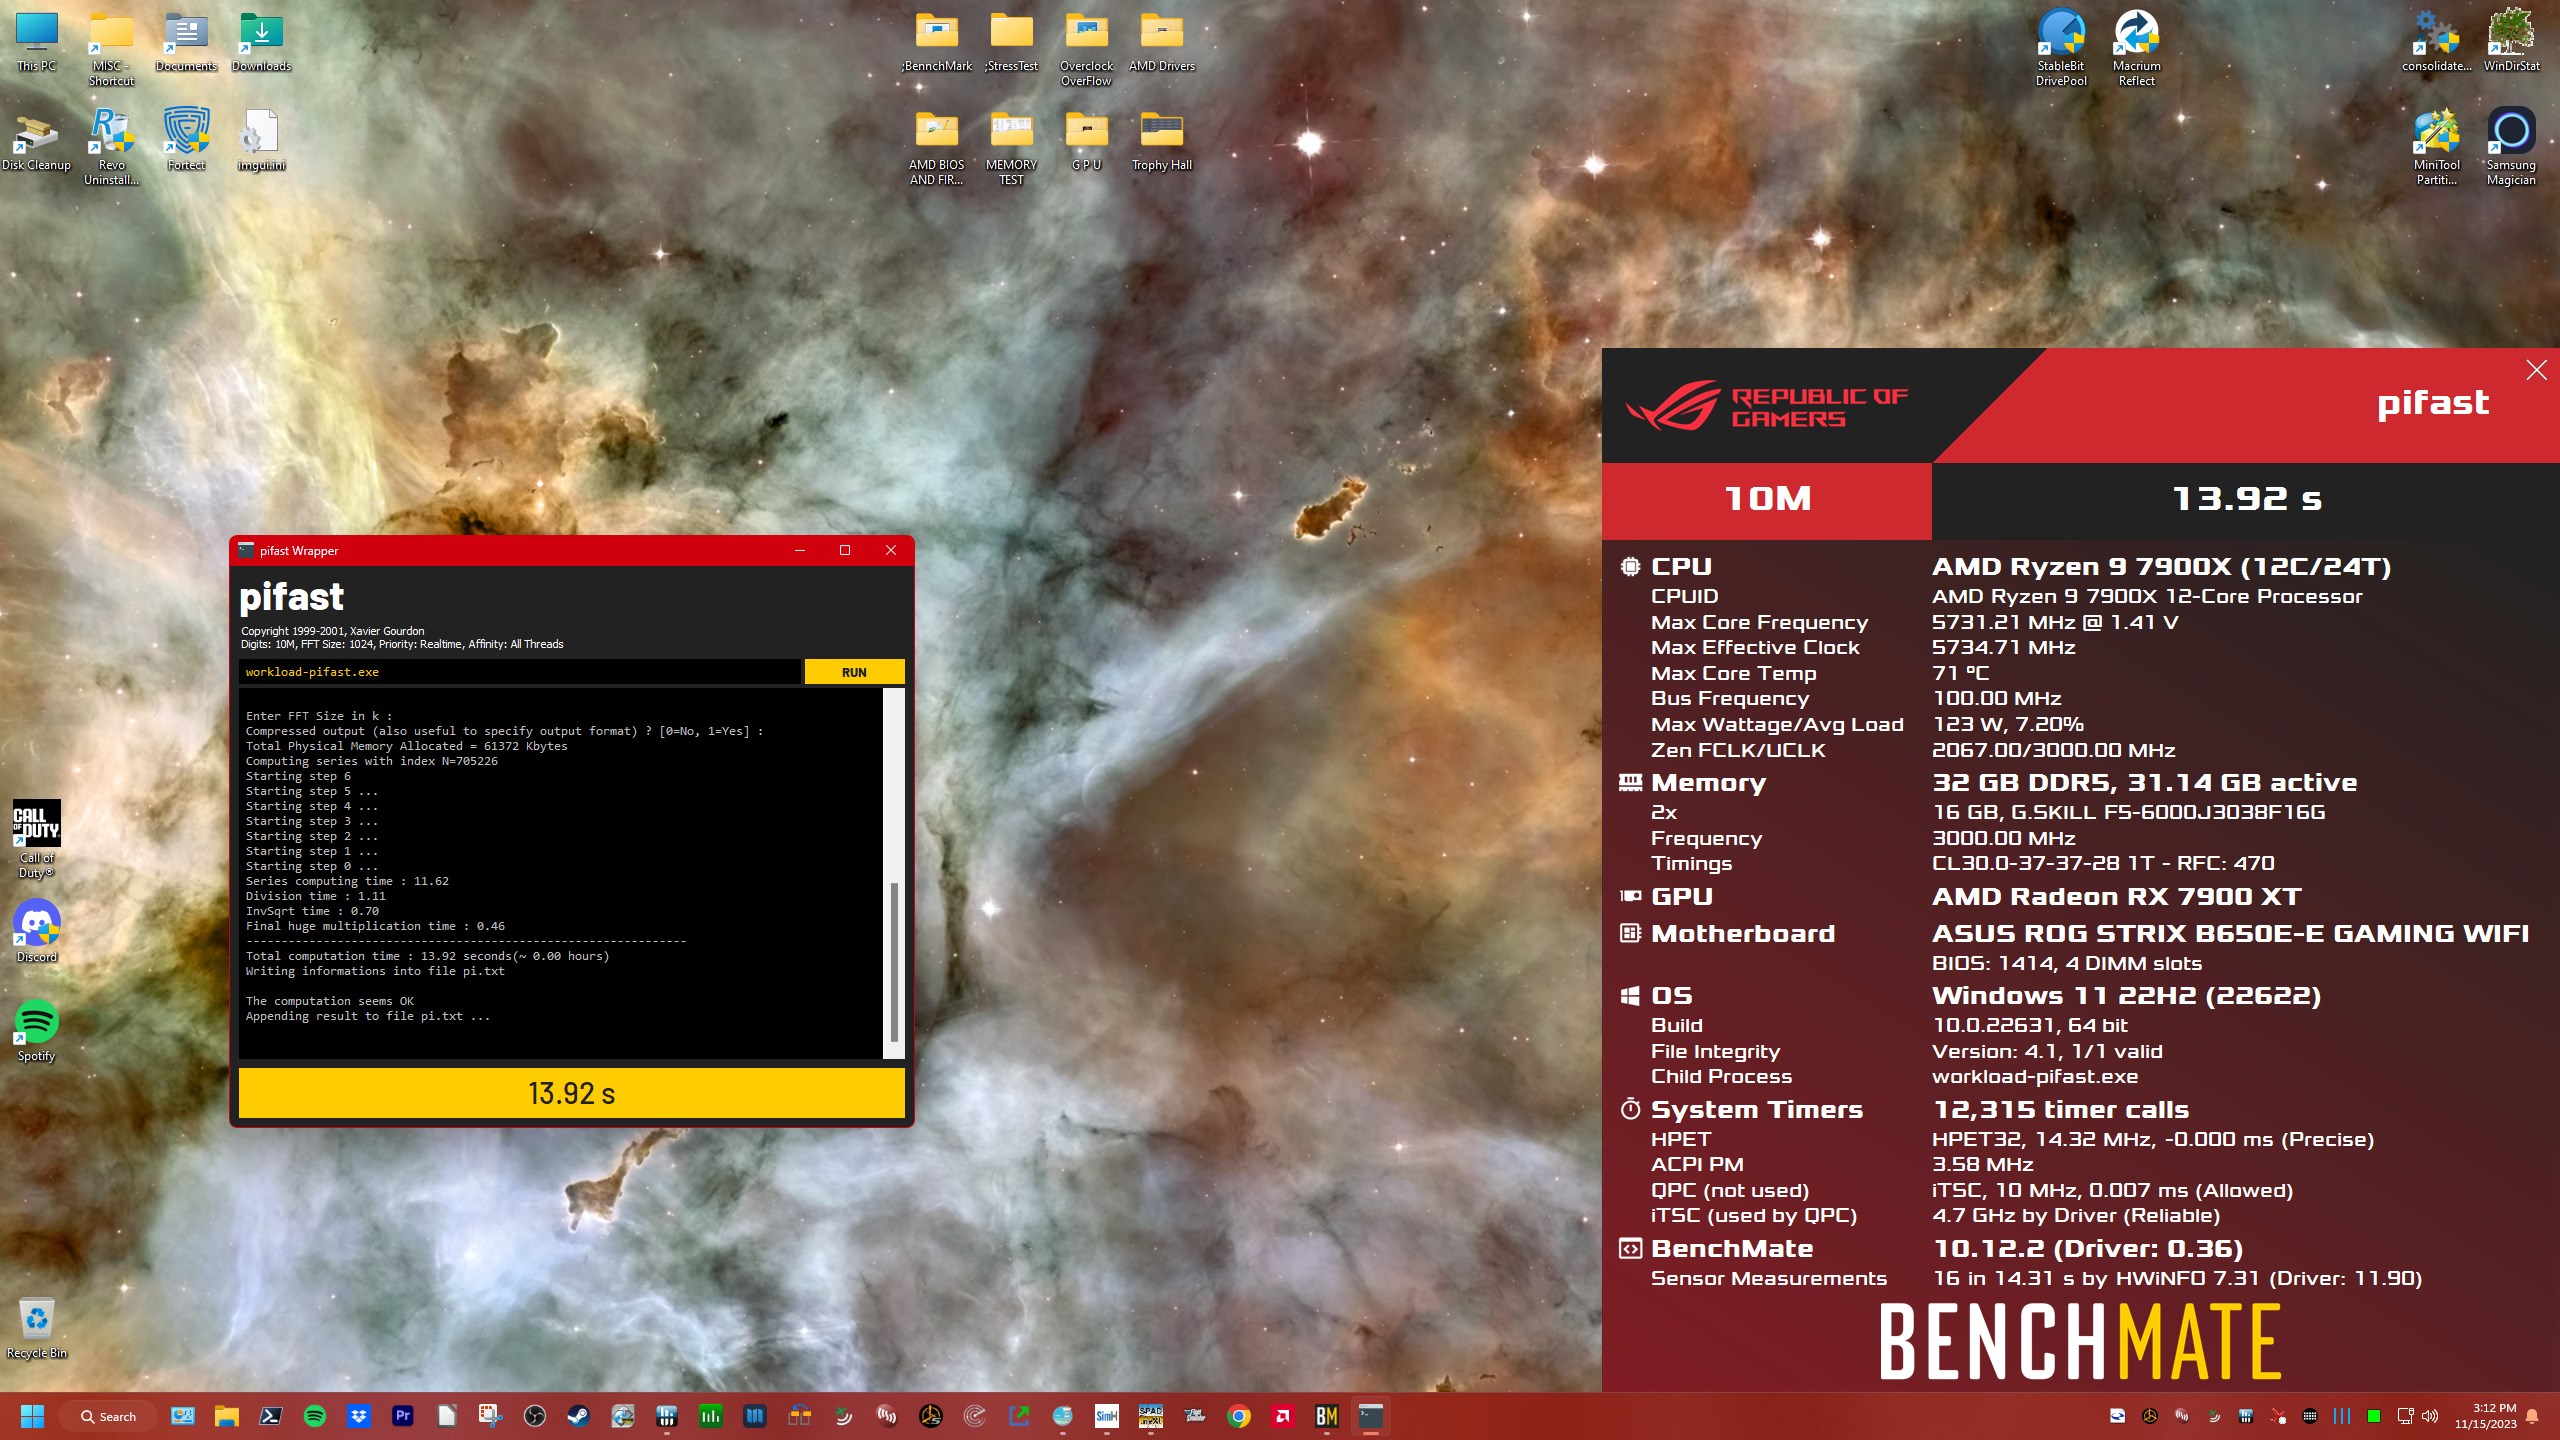Open the Trophy Hall folder
The height and width of the screenshot is (1440, 2560).
pos(1161,140)
